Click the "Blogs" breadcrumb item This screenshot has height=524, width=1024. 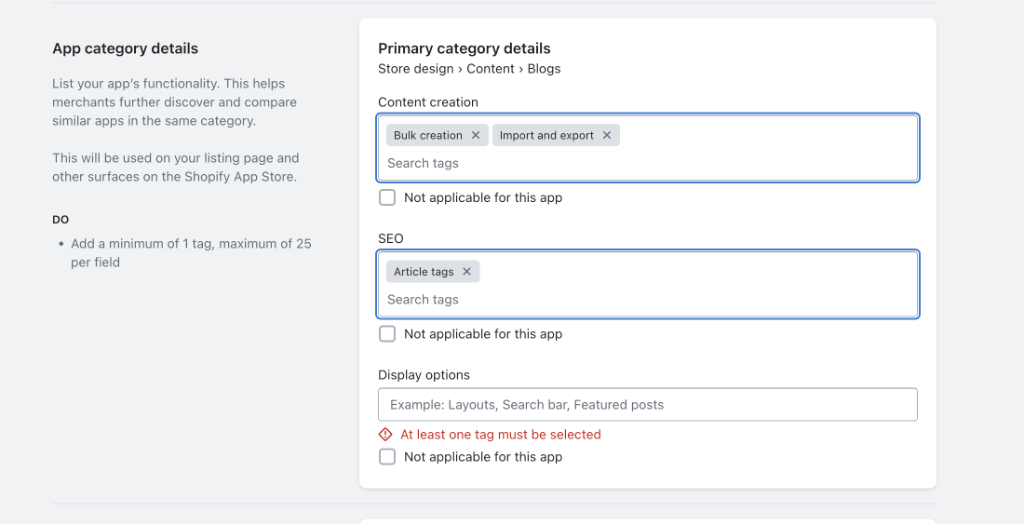click(x=544, y=69)
